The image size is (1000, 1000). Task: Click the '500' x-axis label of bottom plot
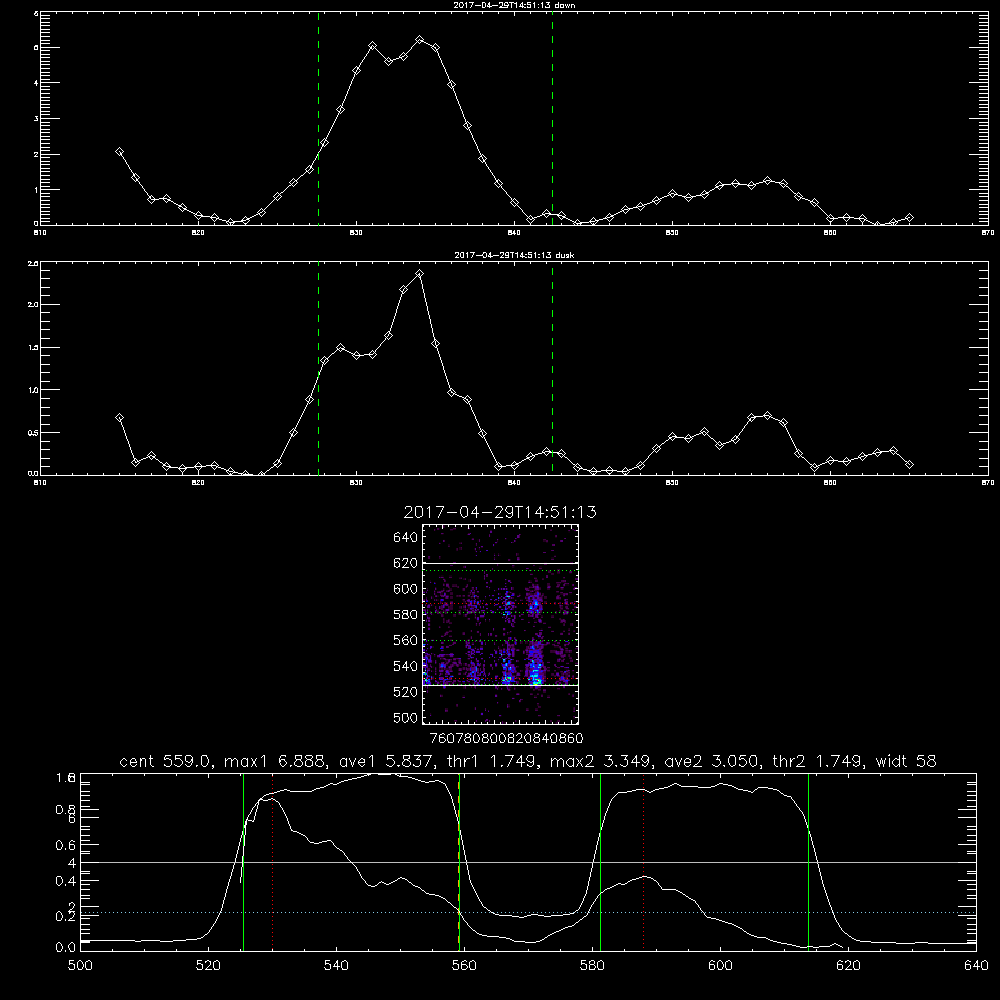tap(80, 966)
